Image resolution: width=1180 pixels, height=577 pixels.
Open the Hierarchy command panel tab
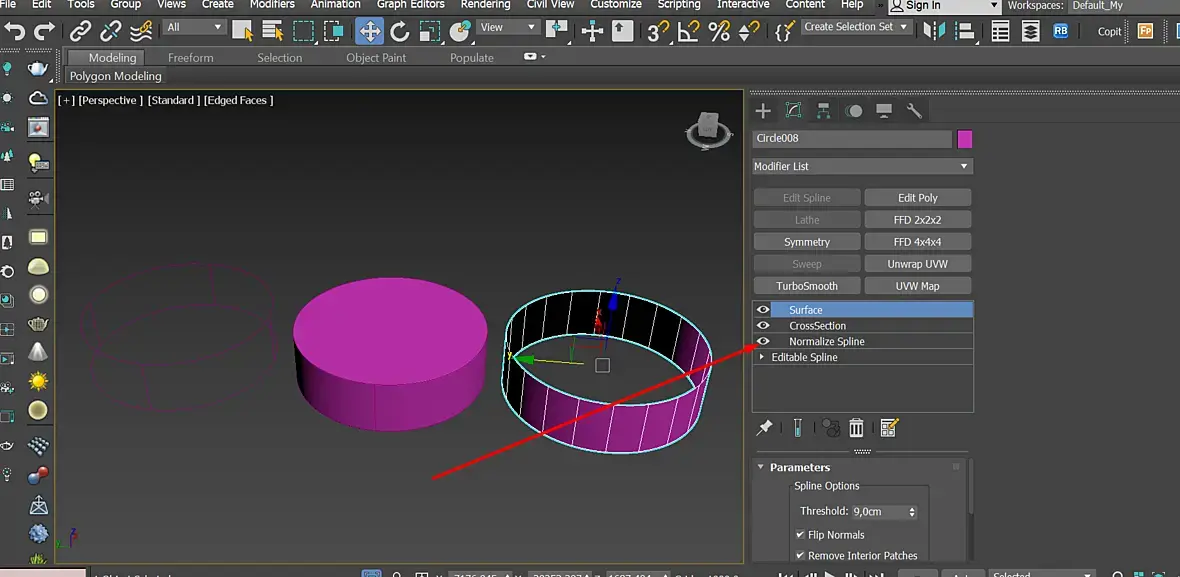(823, 111)
